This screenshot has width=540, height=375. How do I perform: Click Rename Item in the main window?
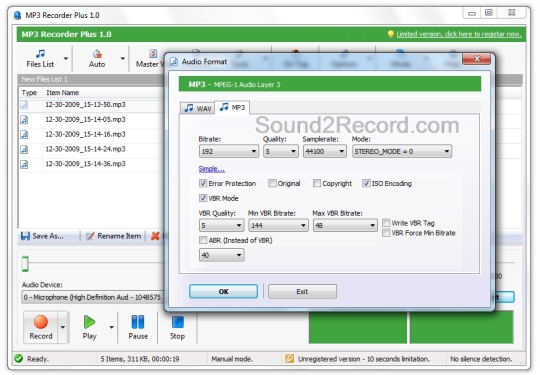click(x=114, y=236)
